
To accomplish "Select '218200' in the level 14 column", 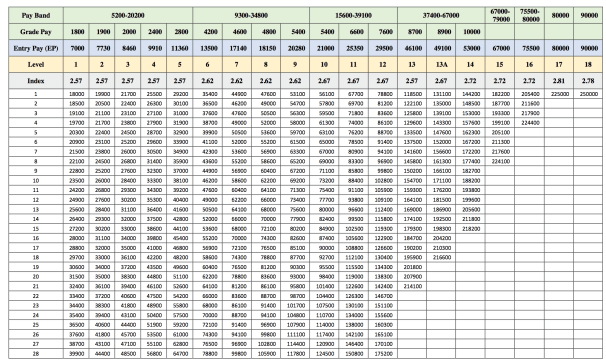I will pos(470,229).
